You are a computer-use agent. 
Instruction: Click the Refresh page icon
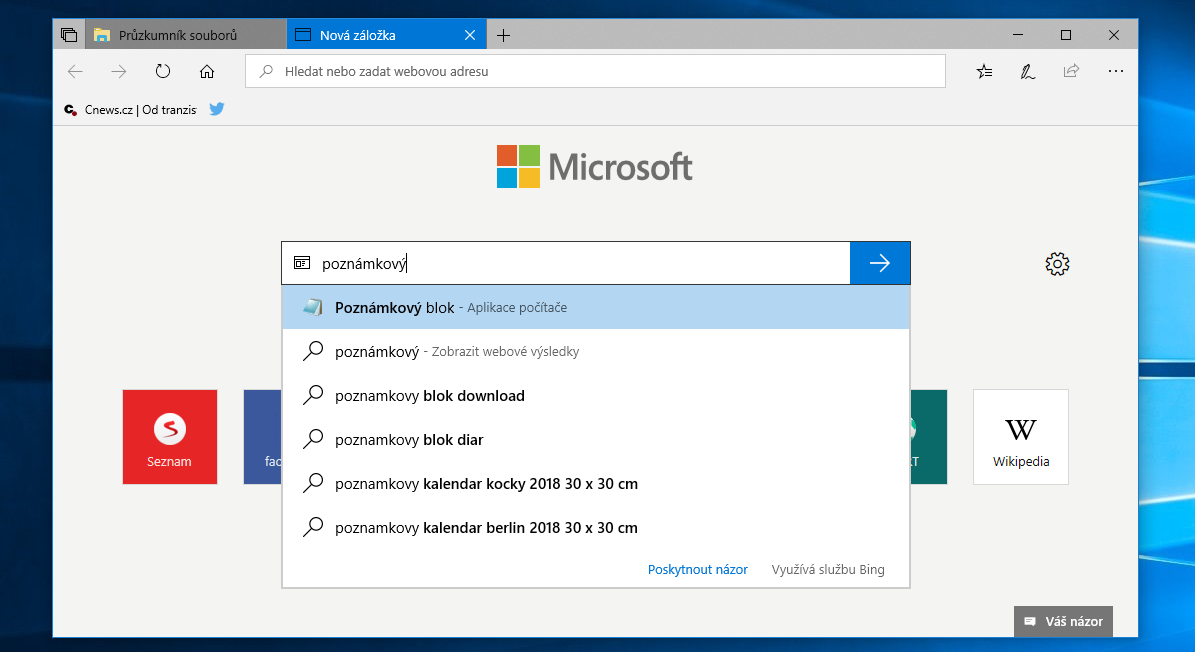[x=163, y=71]
